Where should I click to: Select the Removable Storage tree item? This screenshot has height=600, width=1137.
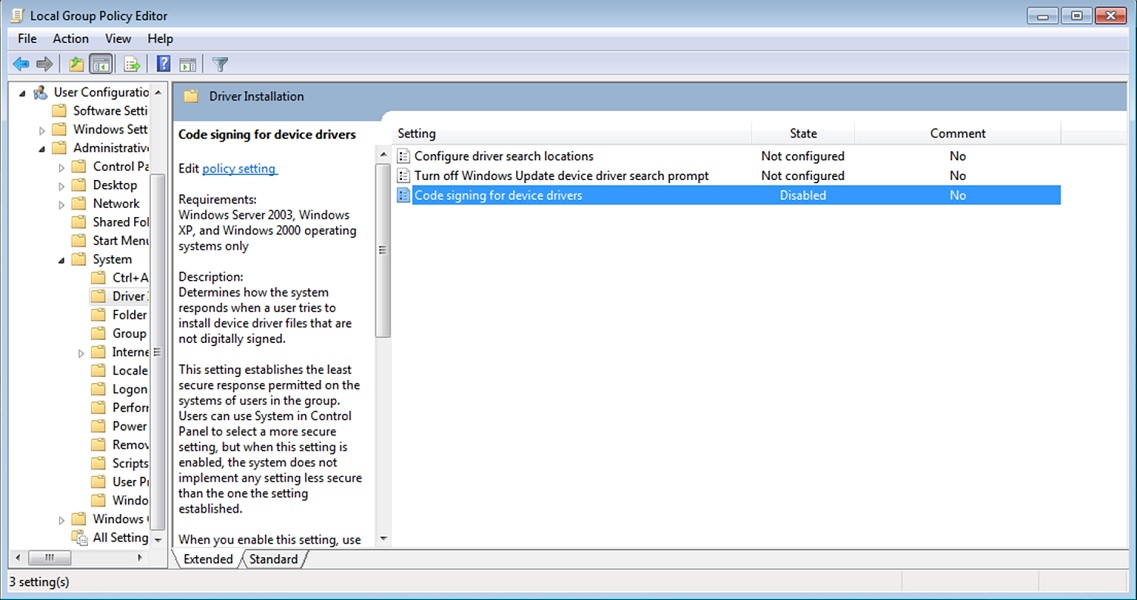[x=130, y=445]
